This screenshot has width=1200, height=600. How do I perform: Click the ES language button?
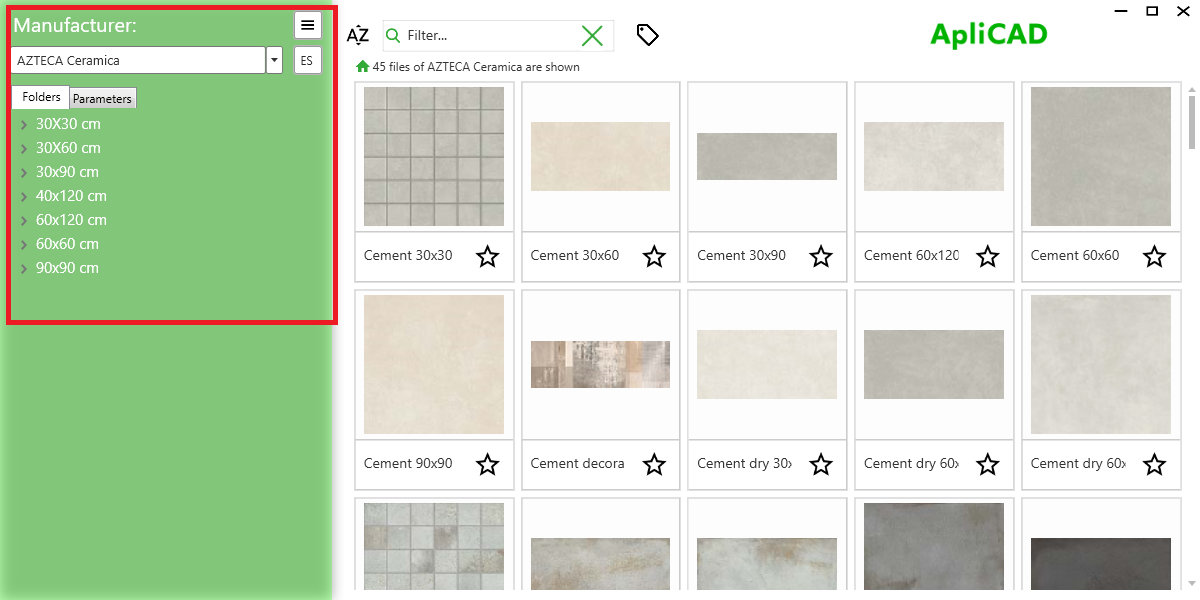307,60
